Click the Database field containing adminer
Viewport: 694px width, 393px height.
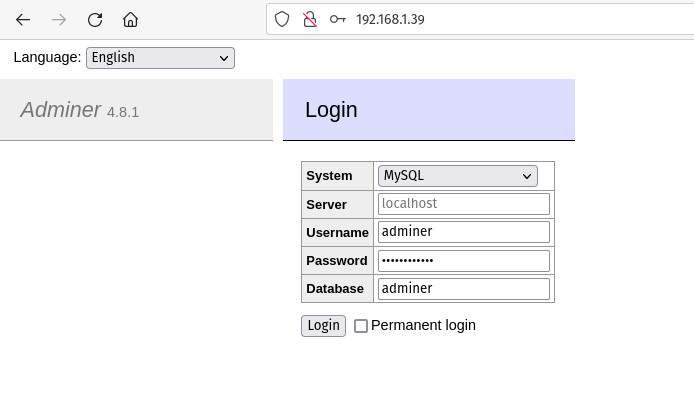coord(464,289)
